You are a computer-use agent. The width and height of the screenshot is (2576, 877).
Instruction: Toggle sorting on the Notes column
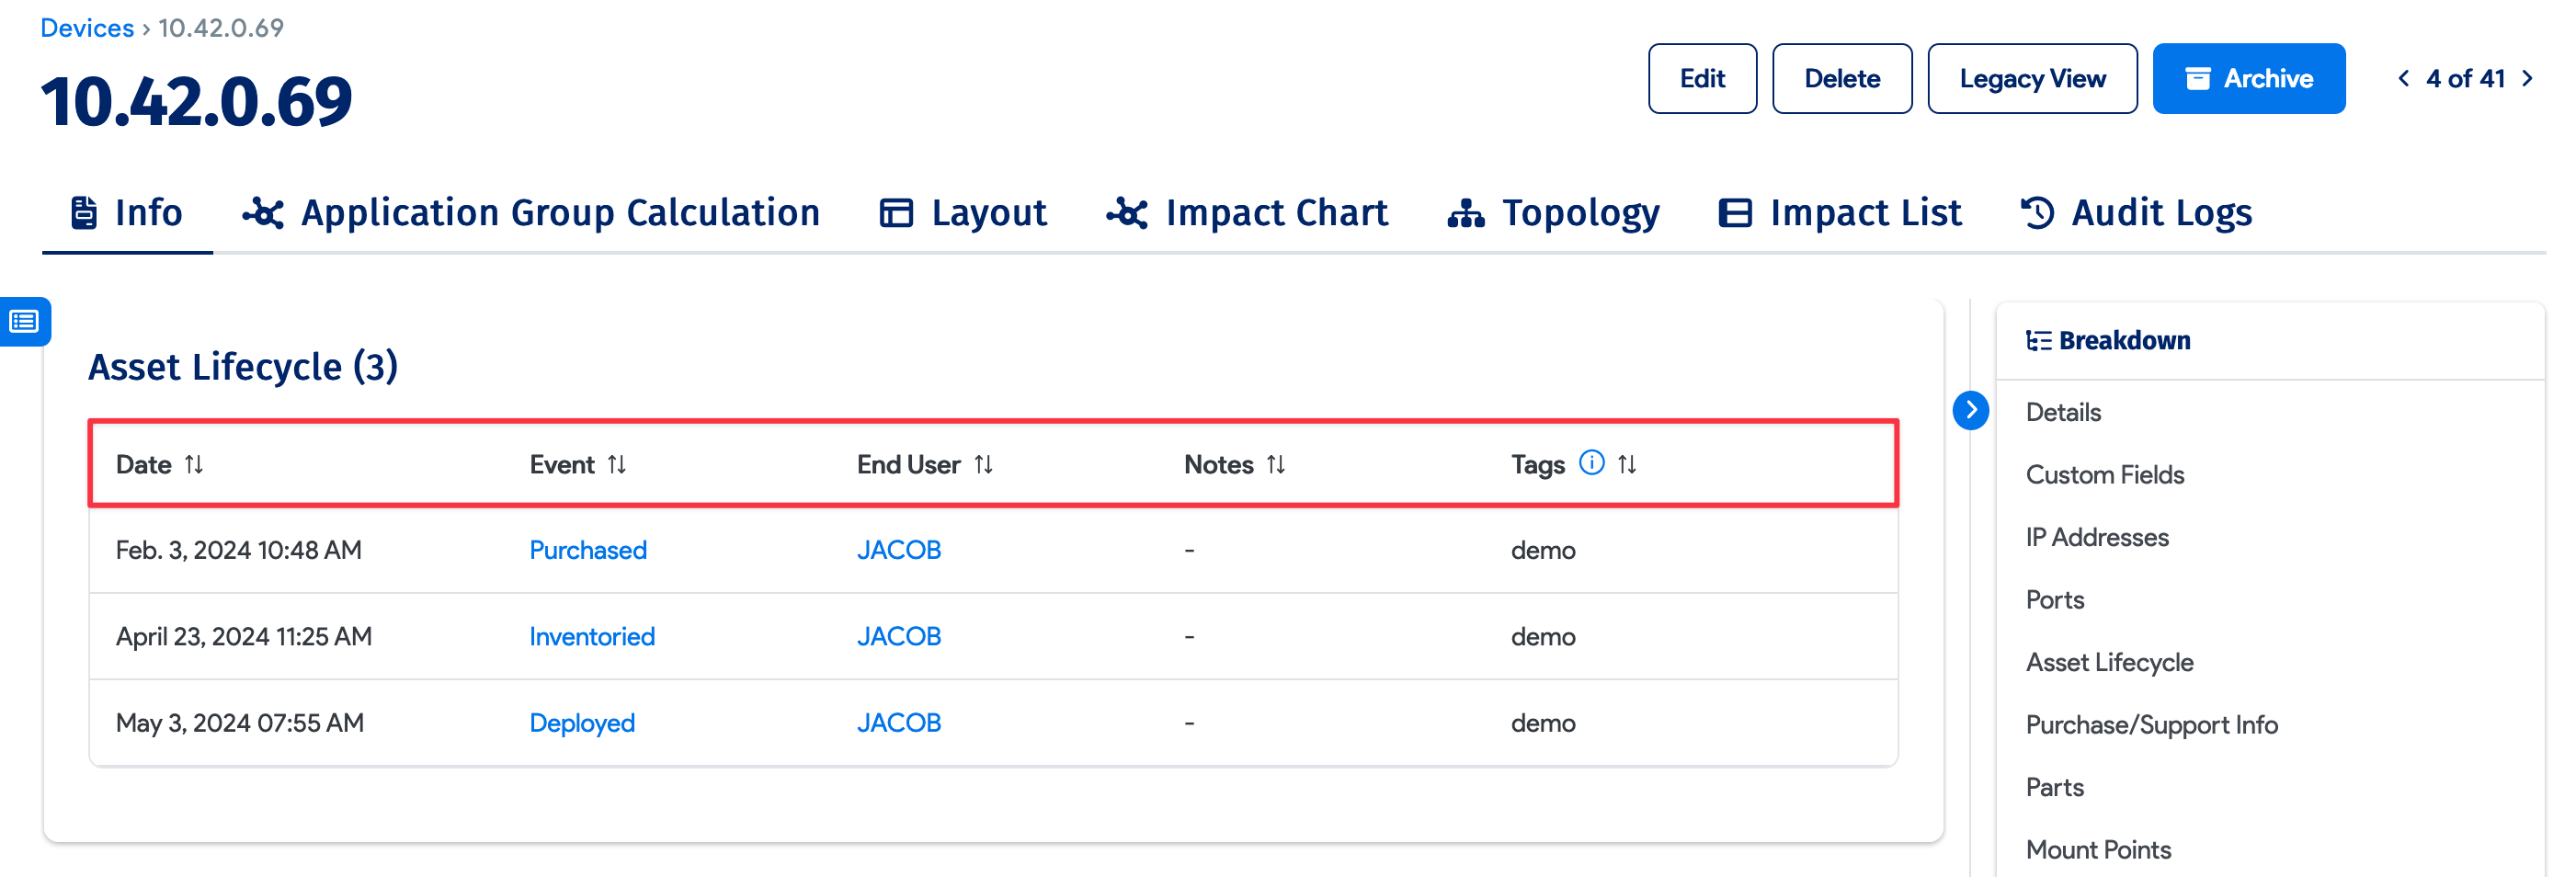1277,464
